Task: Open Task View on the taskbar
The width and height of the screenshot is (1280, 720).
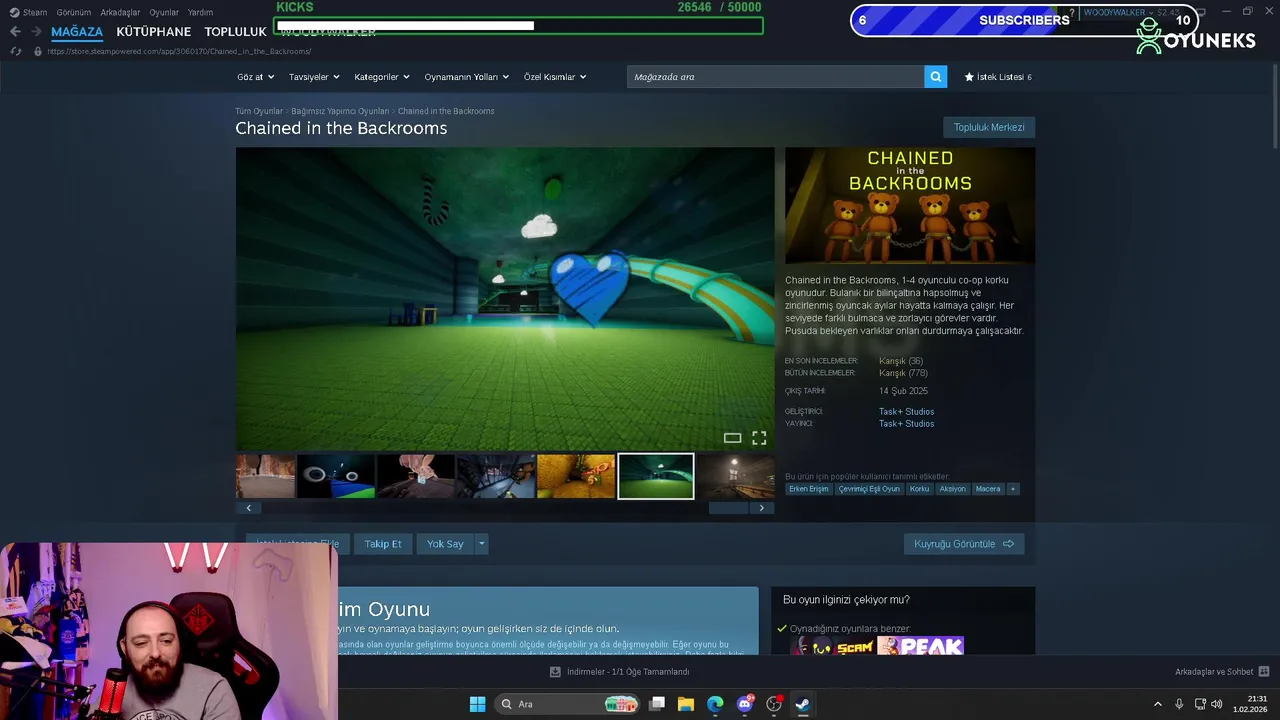Action: pos(657,704)
